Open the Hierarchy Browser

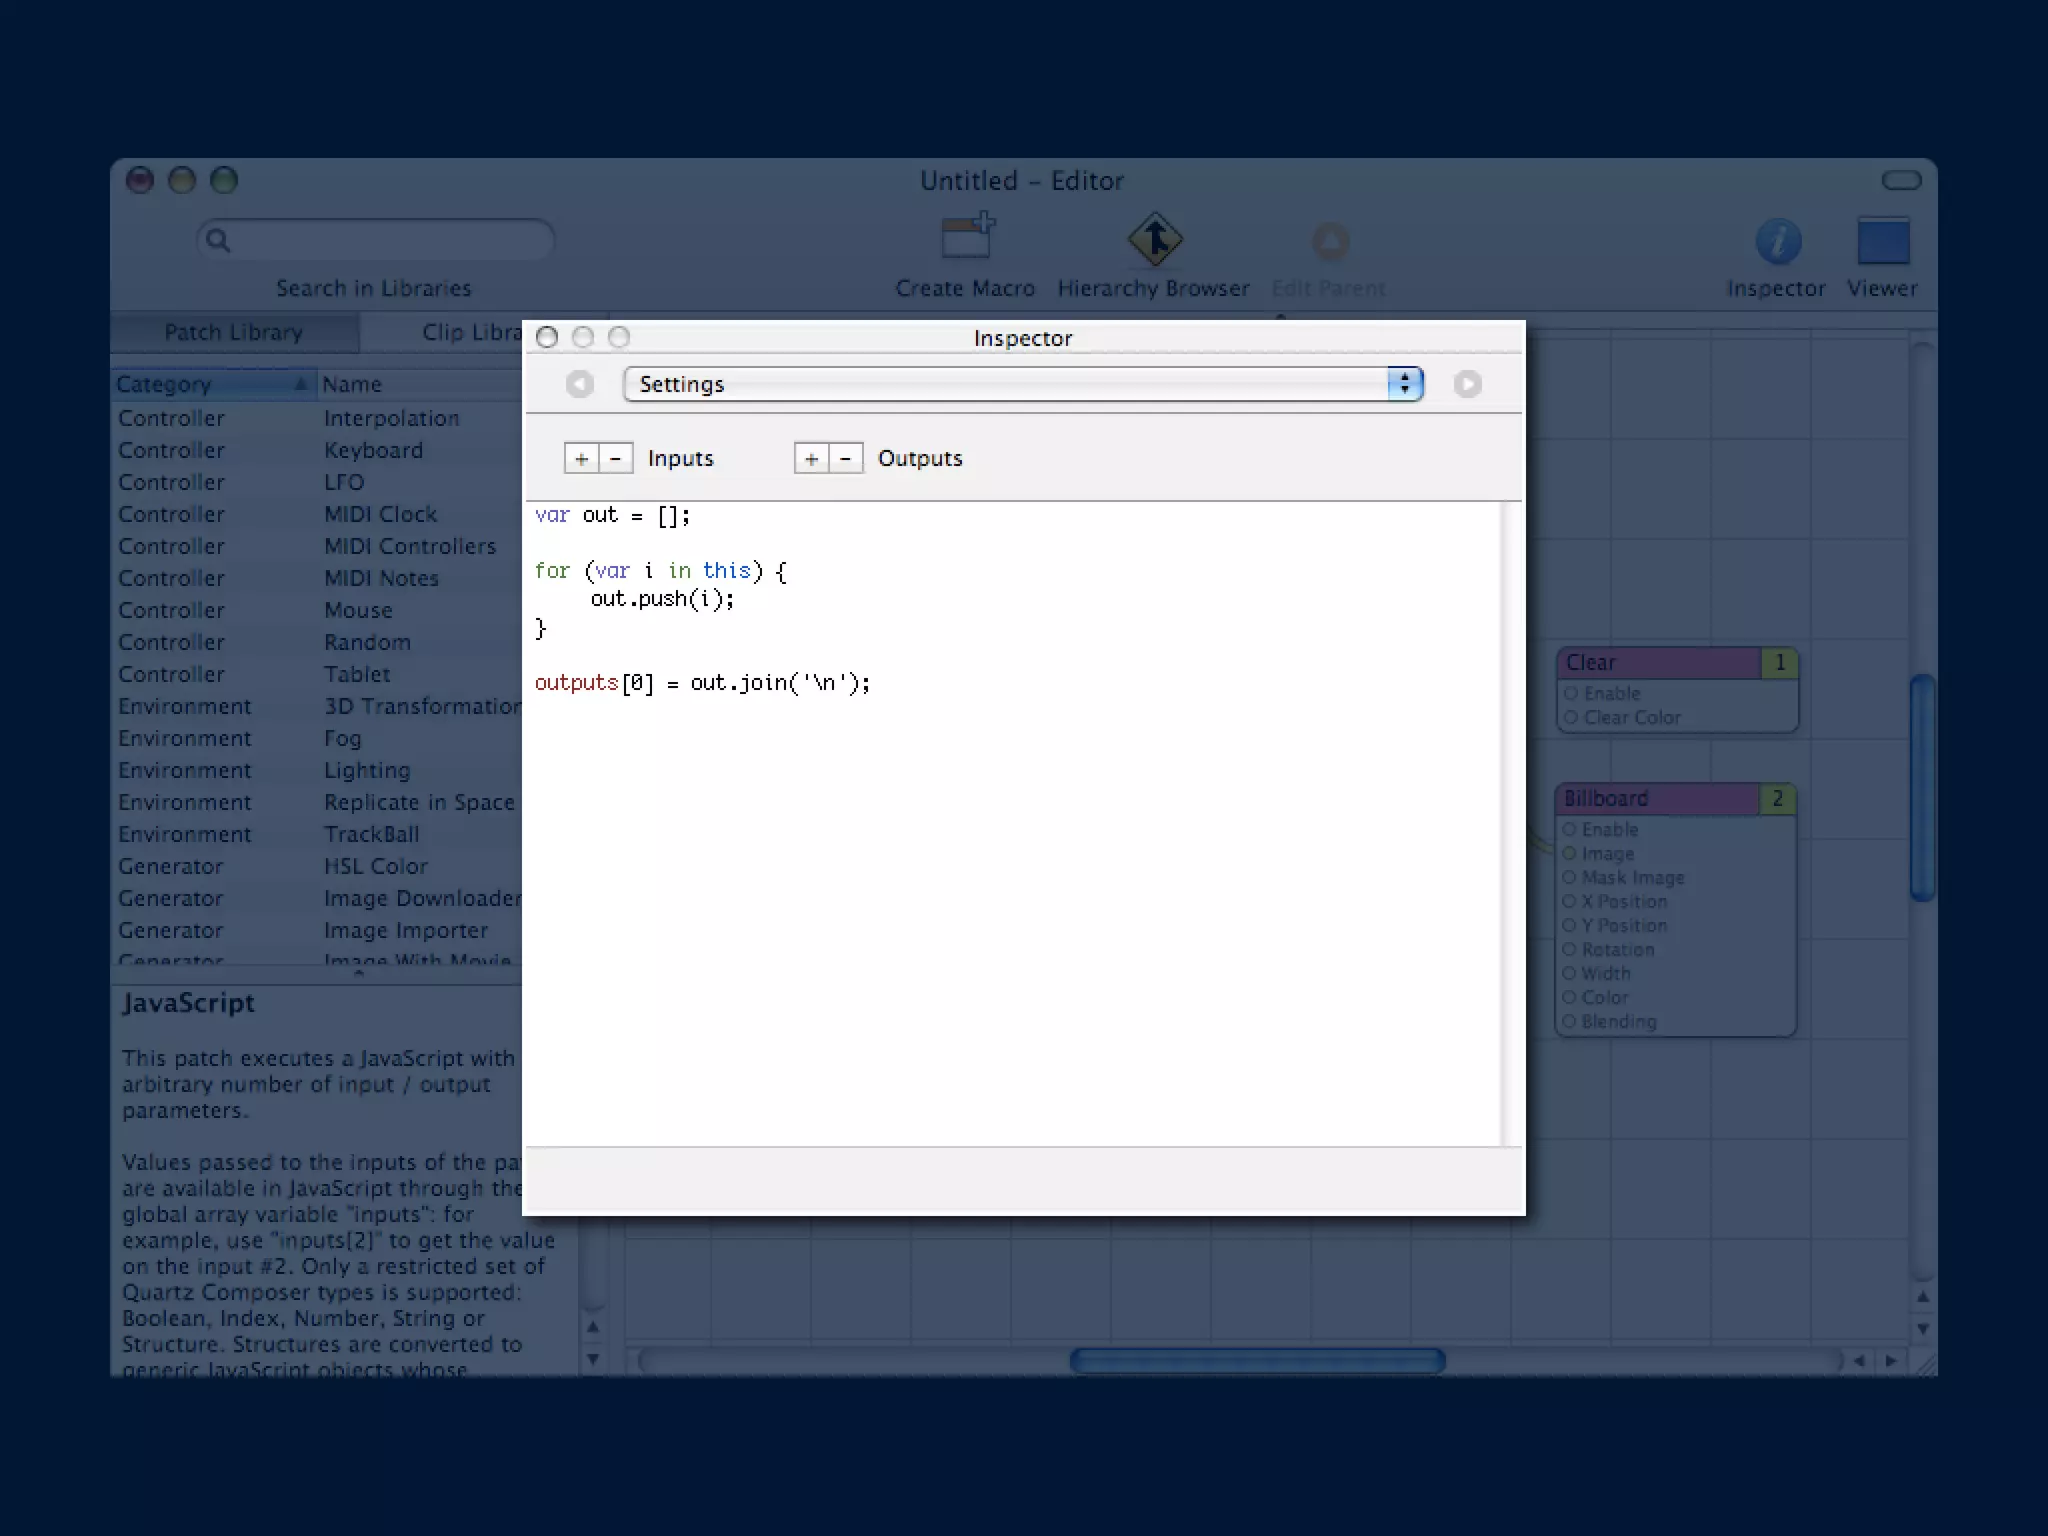pyautogui.click(x=1155, y=239)
